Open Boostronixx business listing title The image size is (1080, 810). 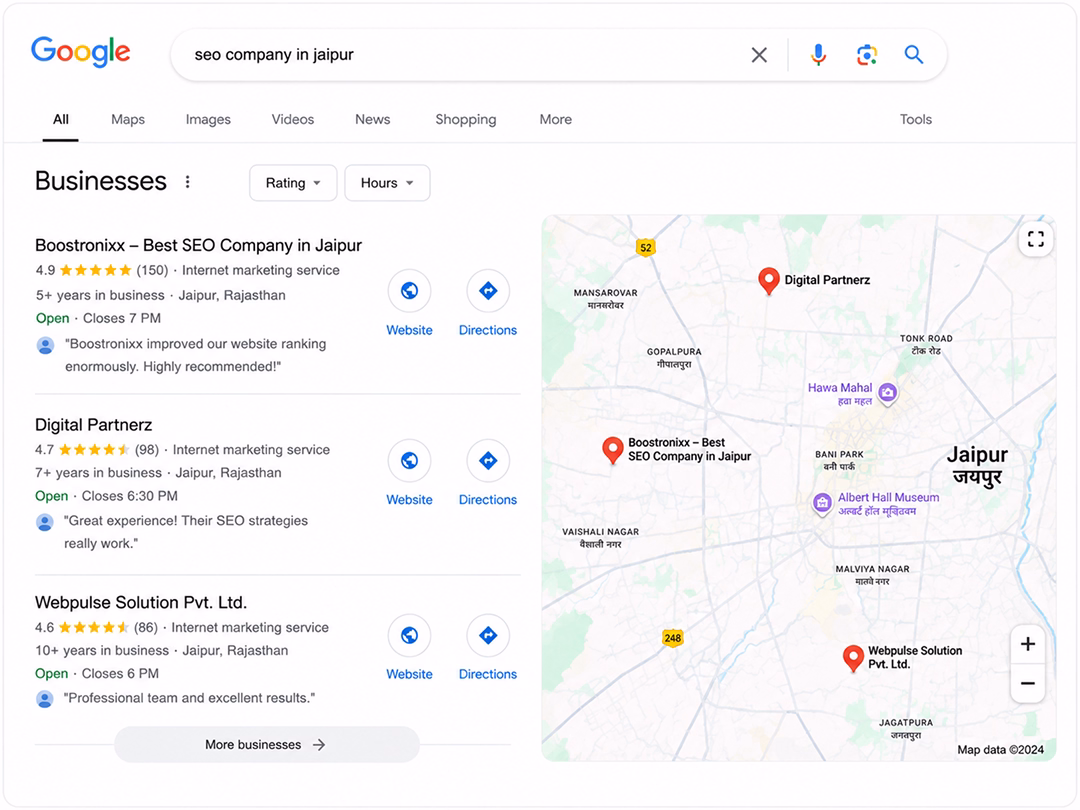pos(198,245)
